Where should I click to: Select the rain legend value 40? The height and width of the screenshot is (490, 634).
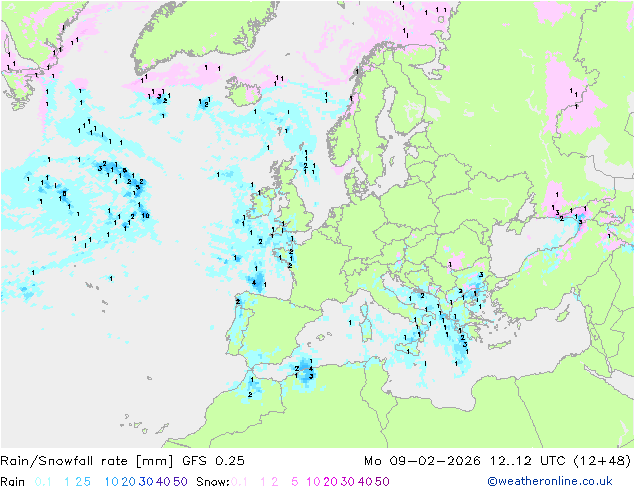[x=163, y=482]
